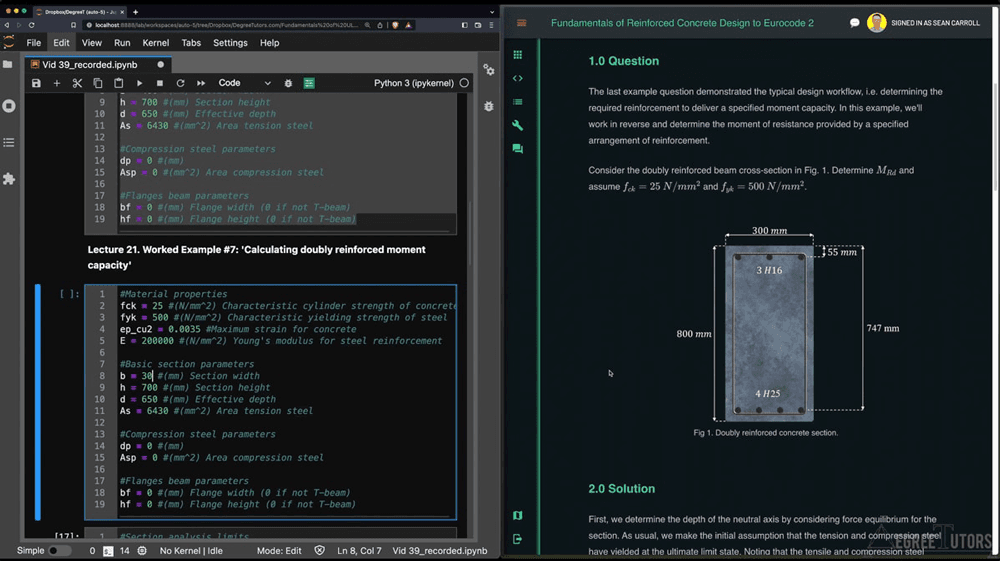The width and height of the screenshot is (1000, 561).
Task: Run the selected cell with the play icon
Action: [139, 83]
